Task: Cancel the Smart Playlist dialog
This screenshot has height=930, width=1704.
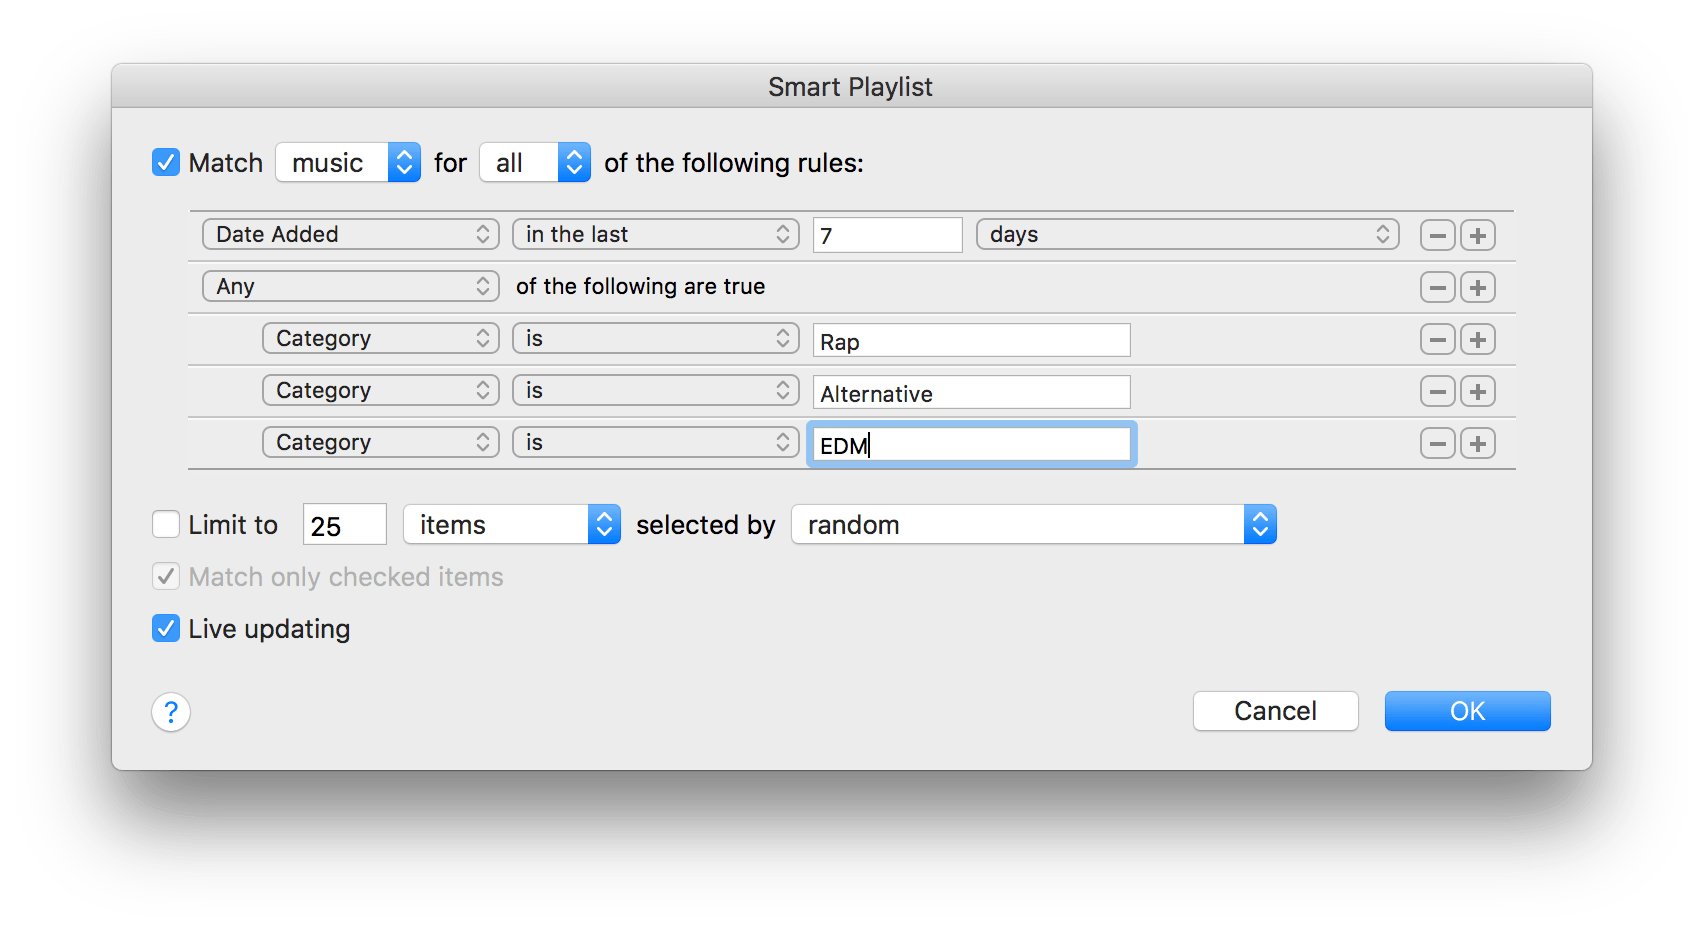Action: (x=1275, y=711)
